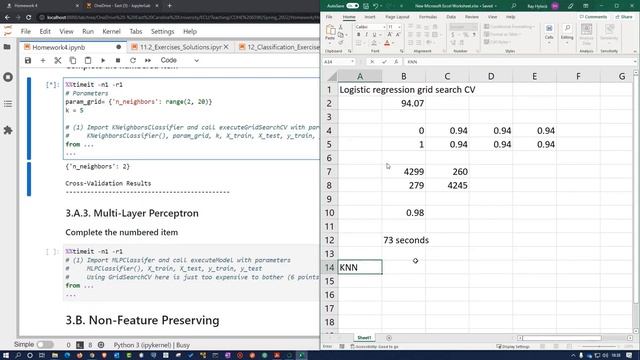Open the Excel Editing group dropdown
The height and width of the screenshot is (360, 640).
tap(567, 33)
